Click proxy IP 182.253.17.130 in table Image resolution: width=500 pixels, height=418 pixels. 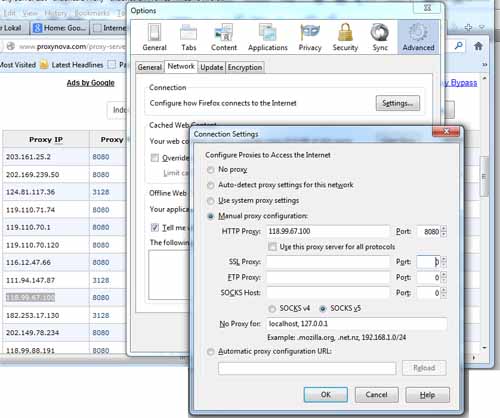pyautogui.click(x=32, y=315)
